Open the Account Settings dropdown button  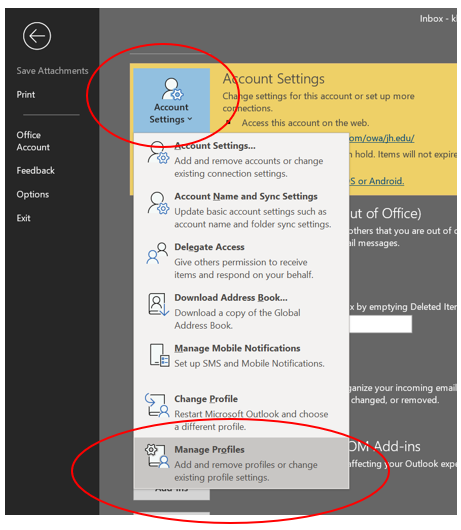pos(171,100)
